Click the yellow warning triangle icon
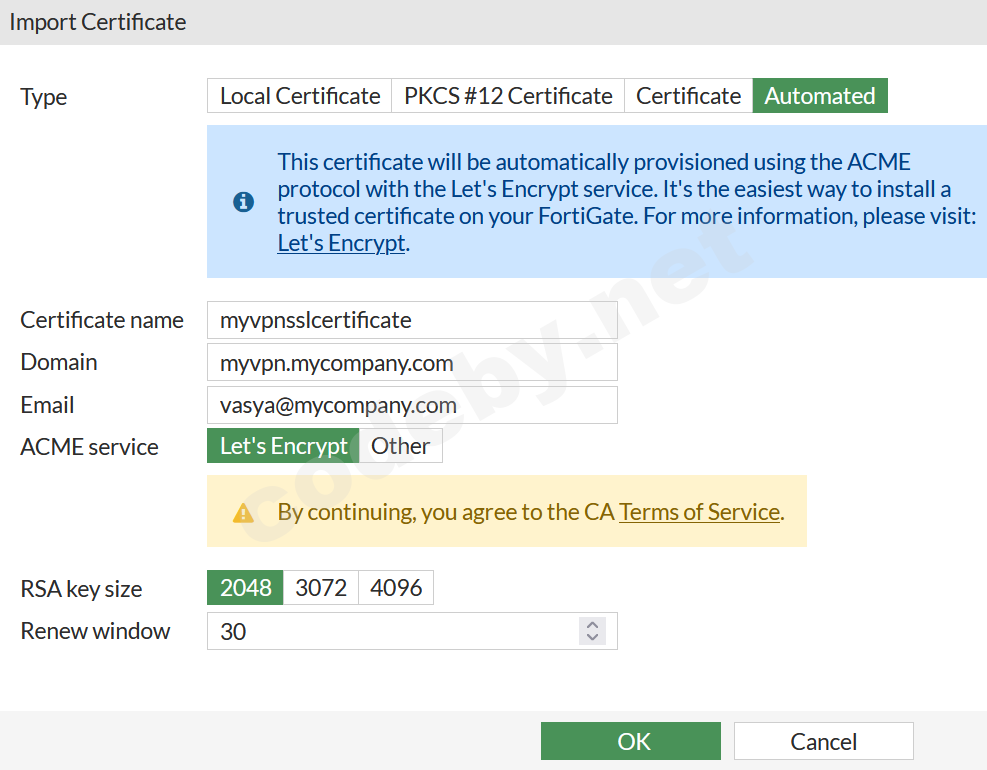The image size is (987, 770). (243, 511)
